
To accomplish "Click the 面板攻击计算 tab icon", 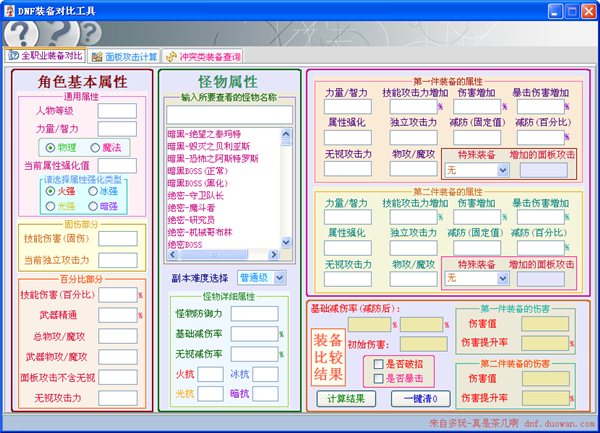I will point(97,57).
